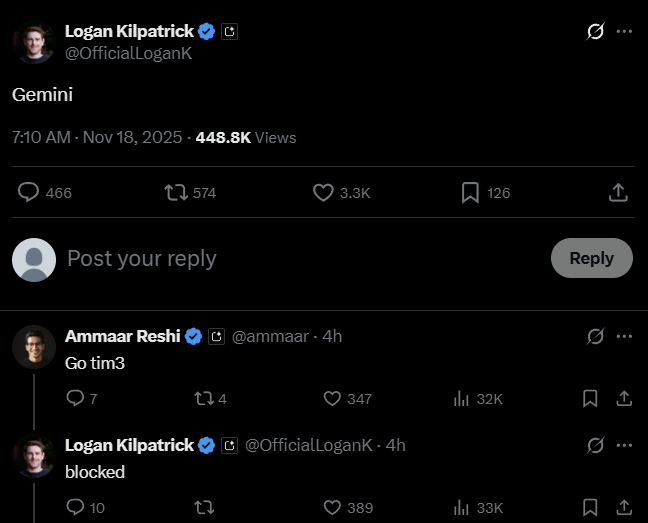This screenshot has height=523, width=648.
Task: Open Ammaar Reshi's profile picture
Action: pos(33,347)
